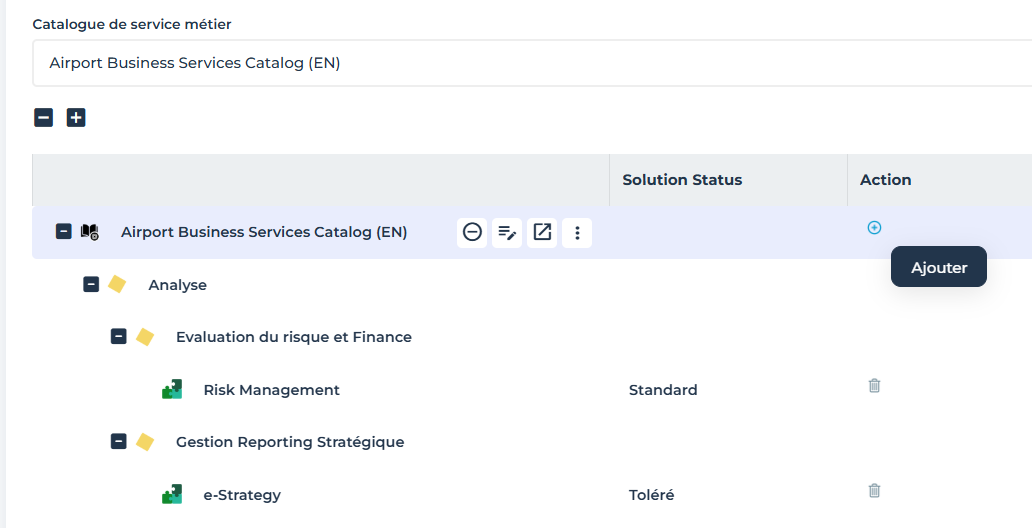Click the catalog book icon in root row

coord(90,232)
